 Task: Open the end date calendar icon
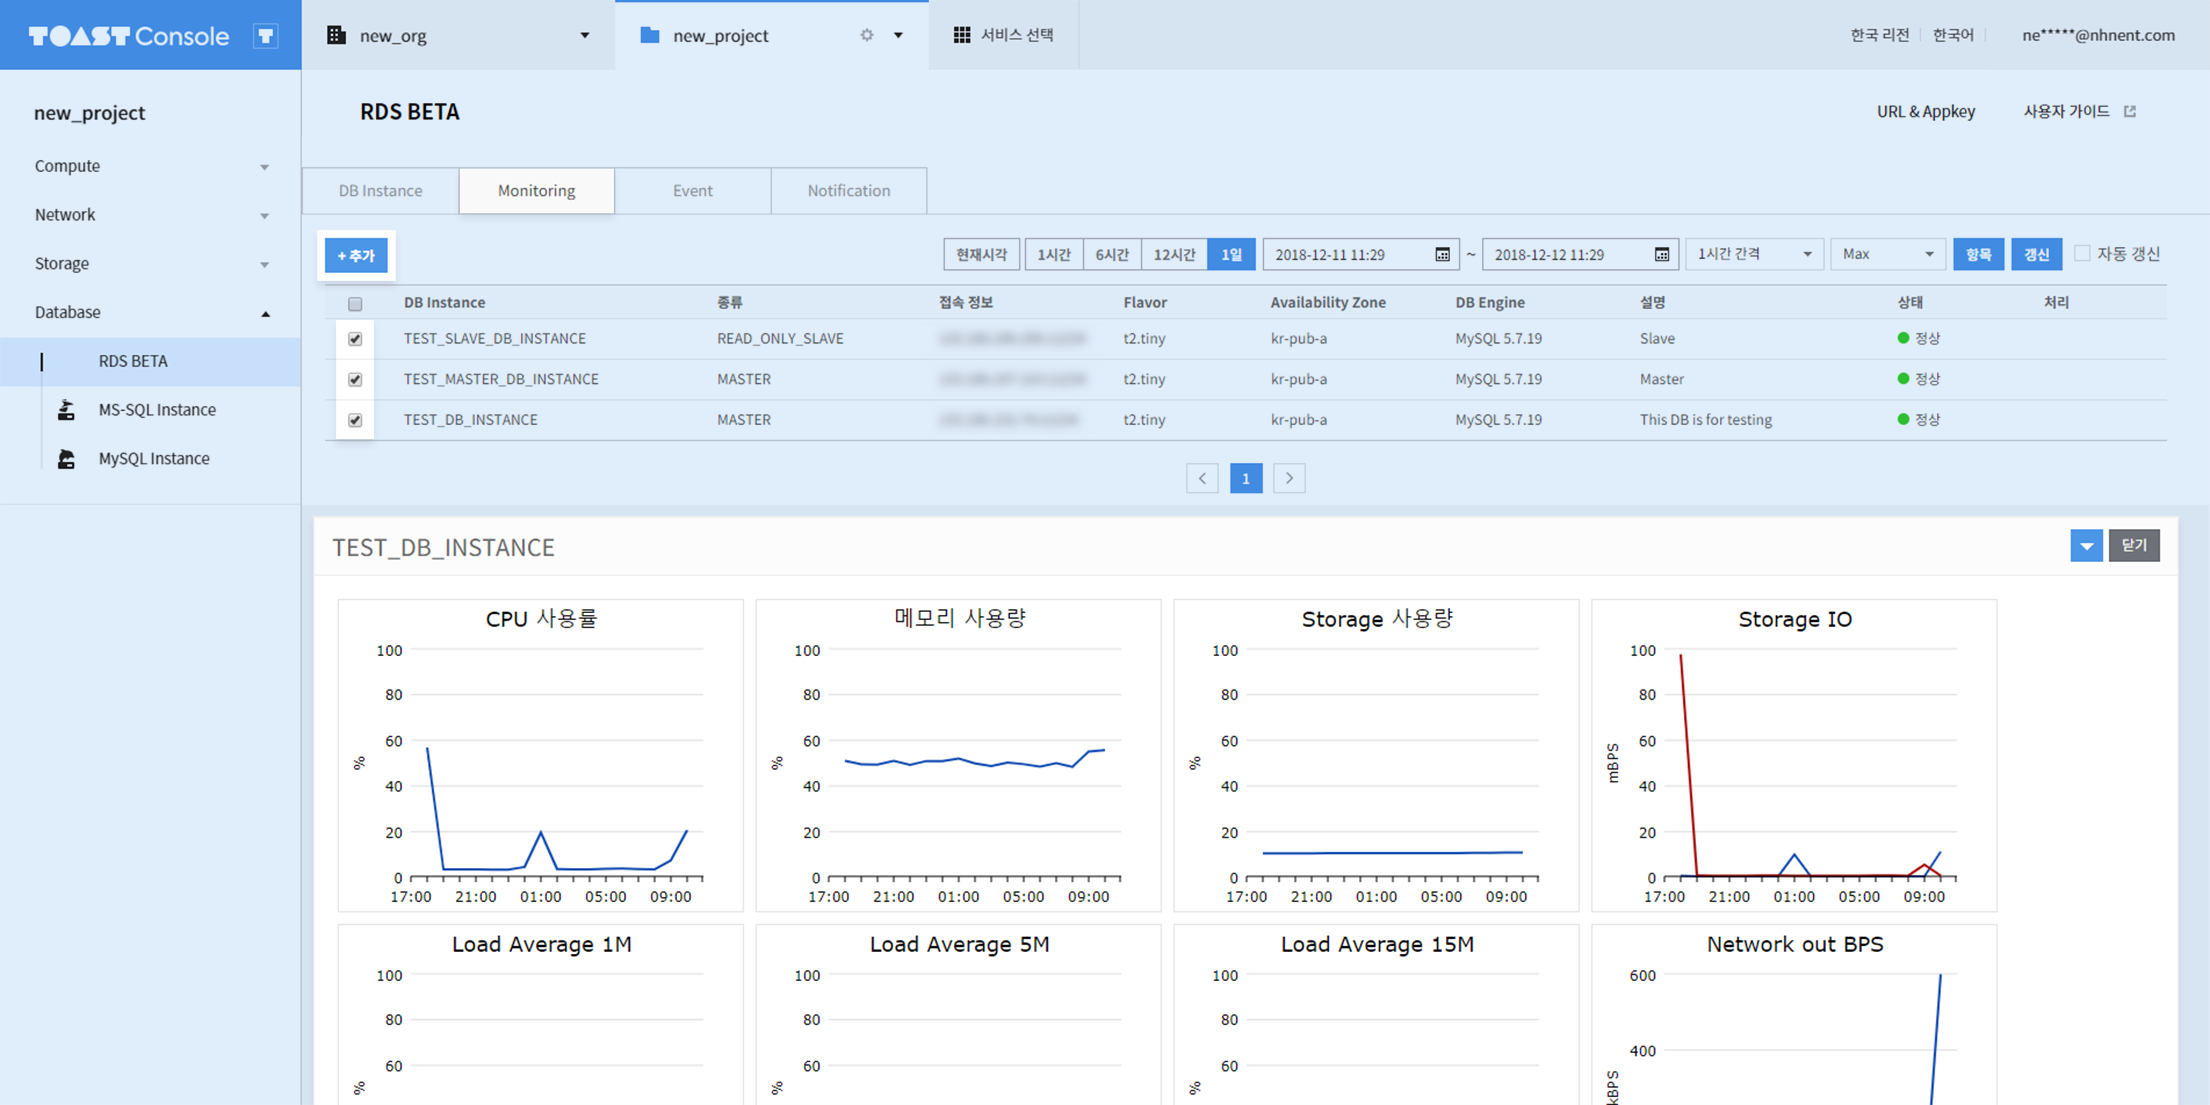pyautogui.click(x=1661, y=255)
